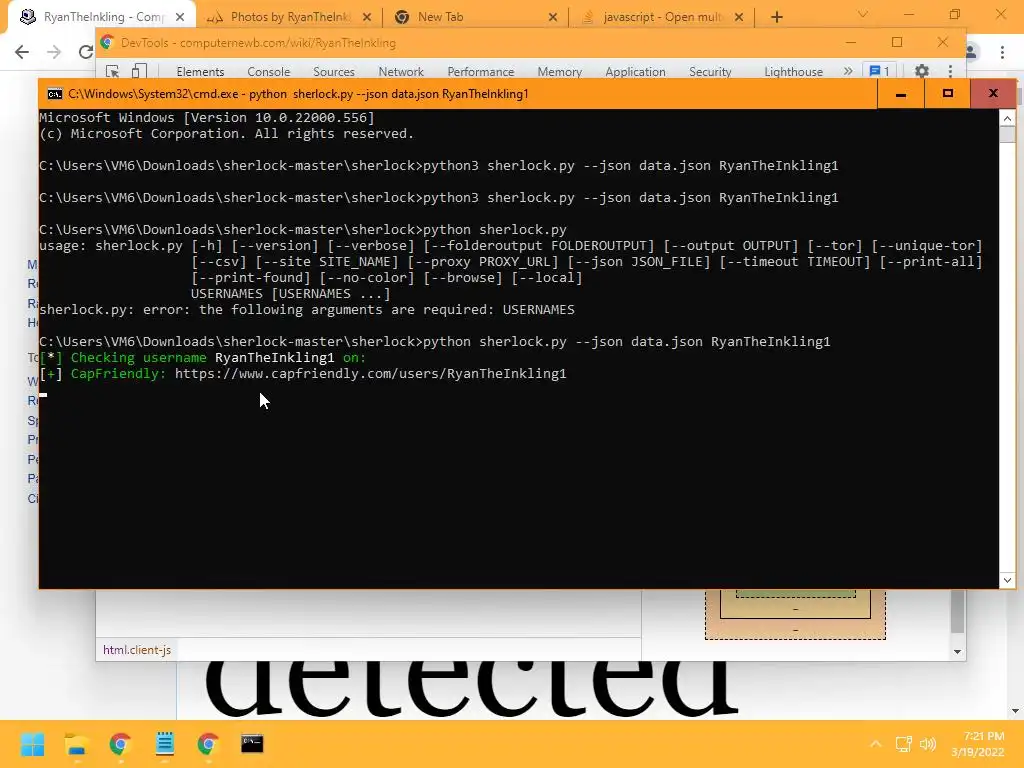
Task: Switch to DevTools Console tab
Action: pyautogui.click(x=268, y=72)
